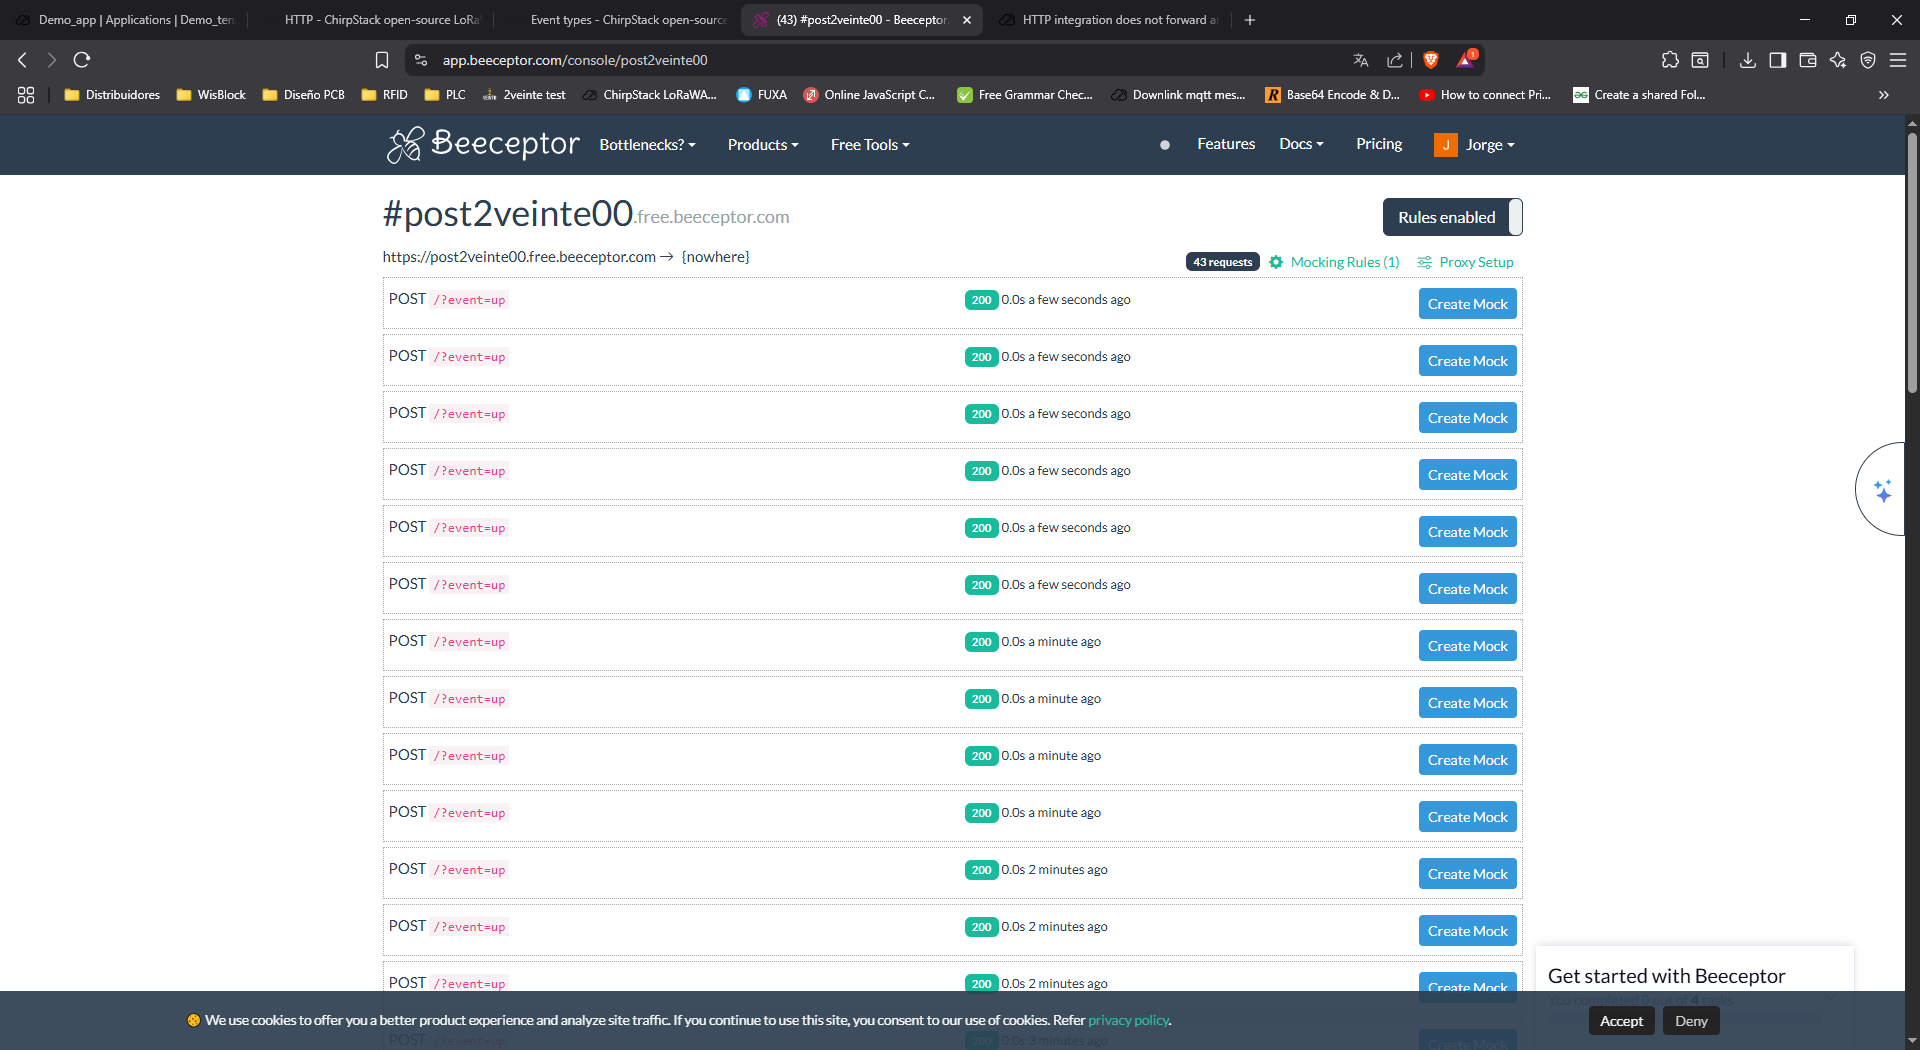Open Brave Rewards triangle icon
The width and height of the screenshot is (1920, 1050).
pos(1466,60)
